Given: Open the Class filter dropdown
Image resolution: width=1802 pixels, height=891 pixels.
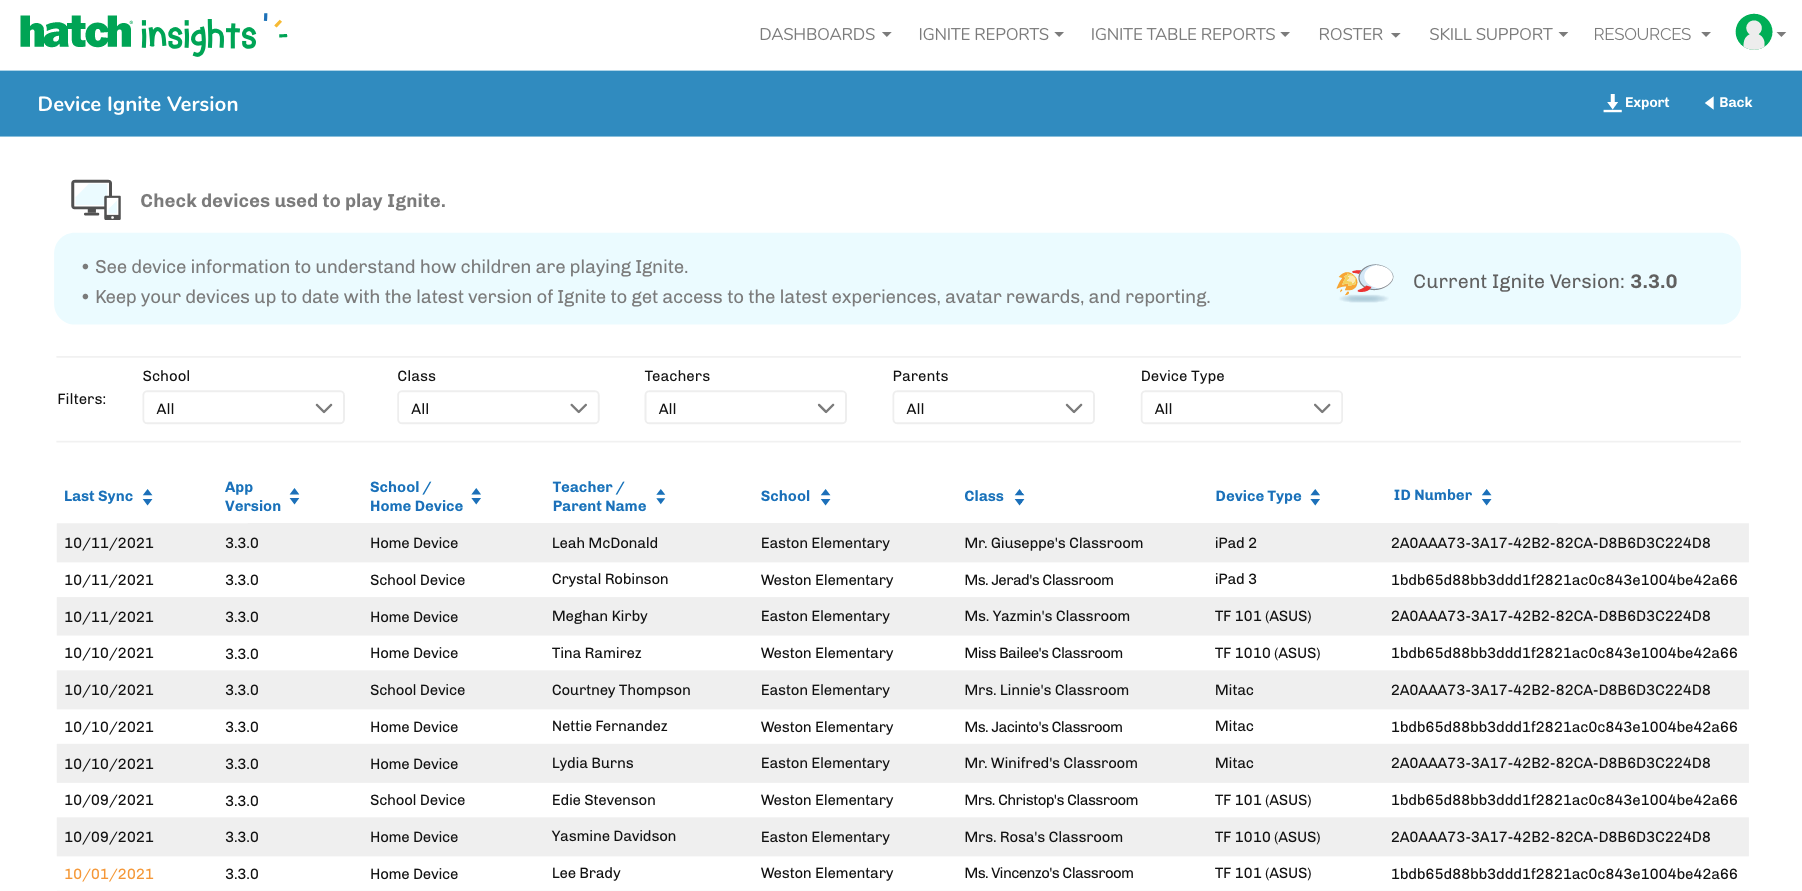Looking at the screenshot, I should tap(498, 408).
